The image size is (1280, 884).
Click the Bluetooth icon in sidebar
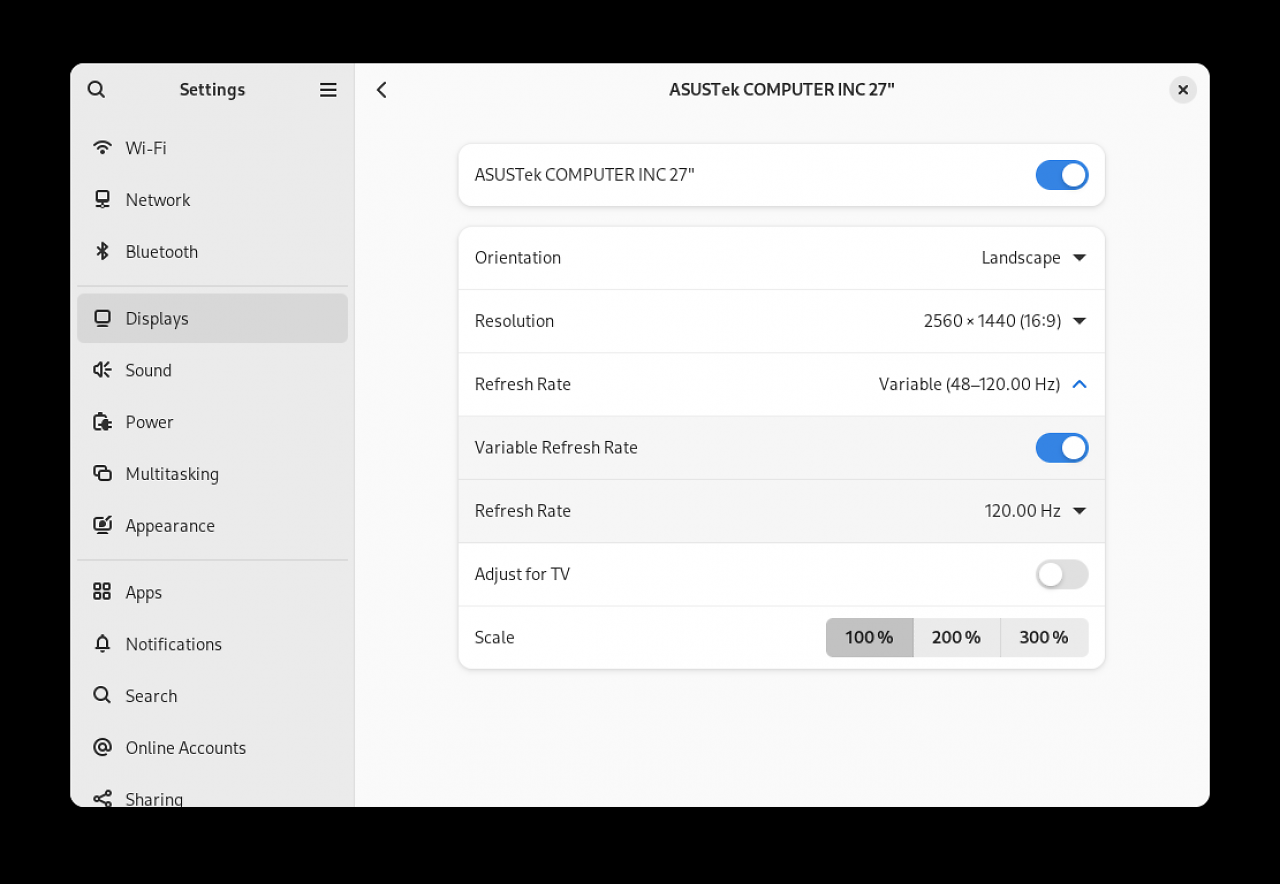pyautogui.click(x=102, y=252)
